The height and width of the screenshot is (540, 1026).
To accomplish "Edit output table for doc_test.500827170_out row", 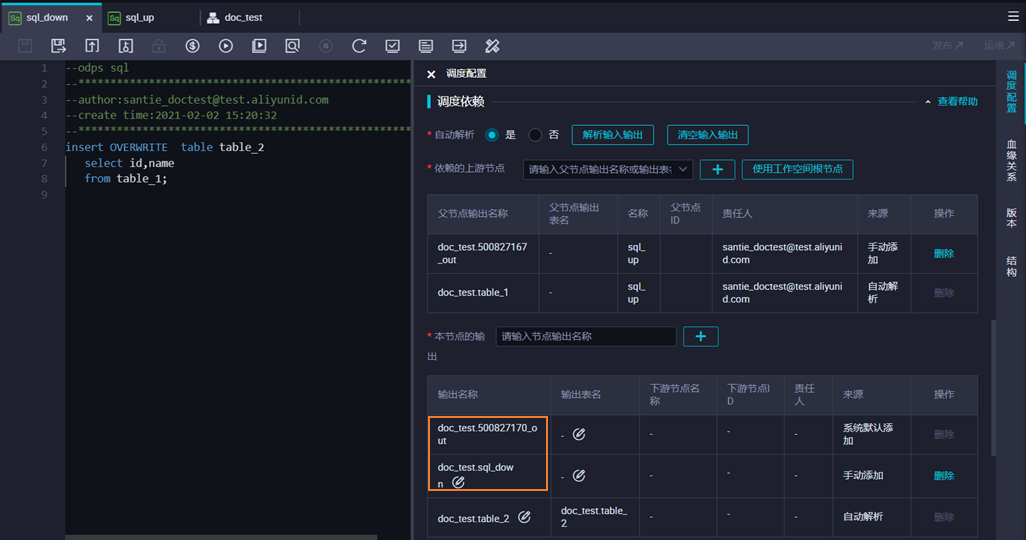I will pyautogui.click(x=579, y=434).
